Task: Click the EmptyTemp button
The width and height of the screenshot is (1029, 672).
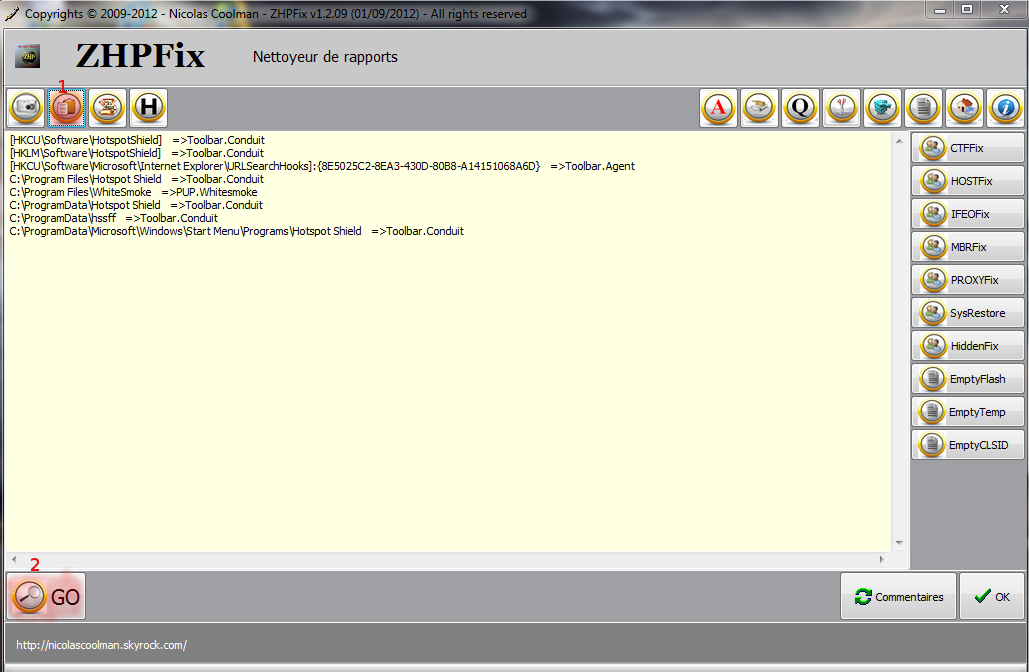Action: click(967, 412)
